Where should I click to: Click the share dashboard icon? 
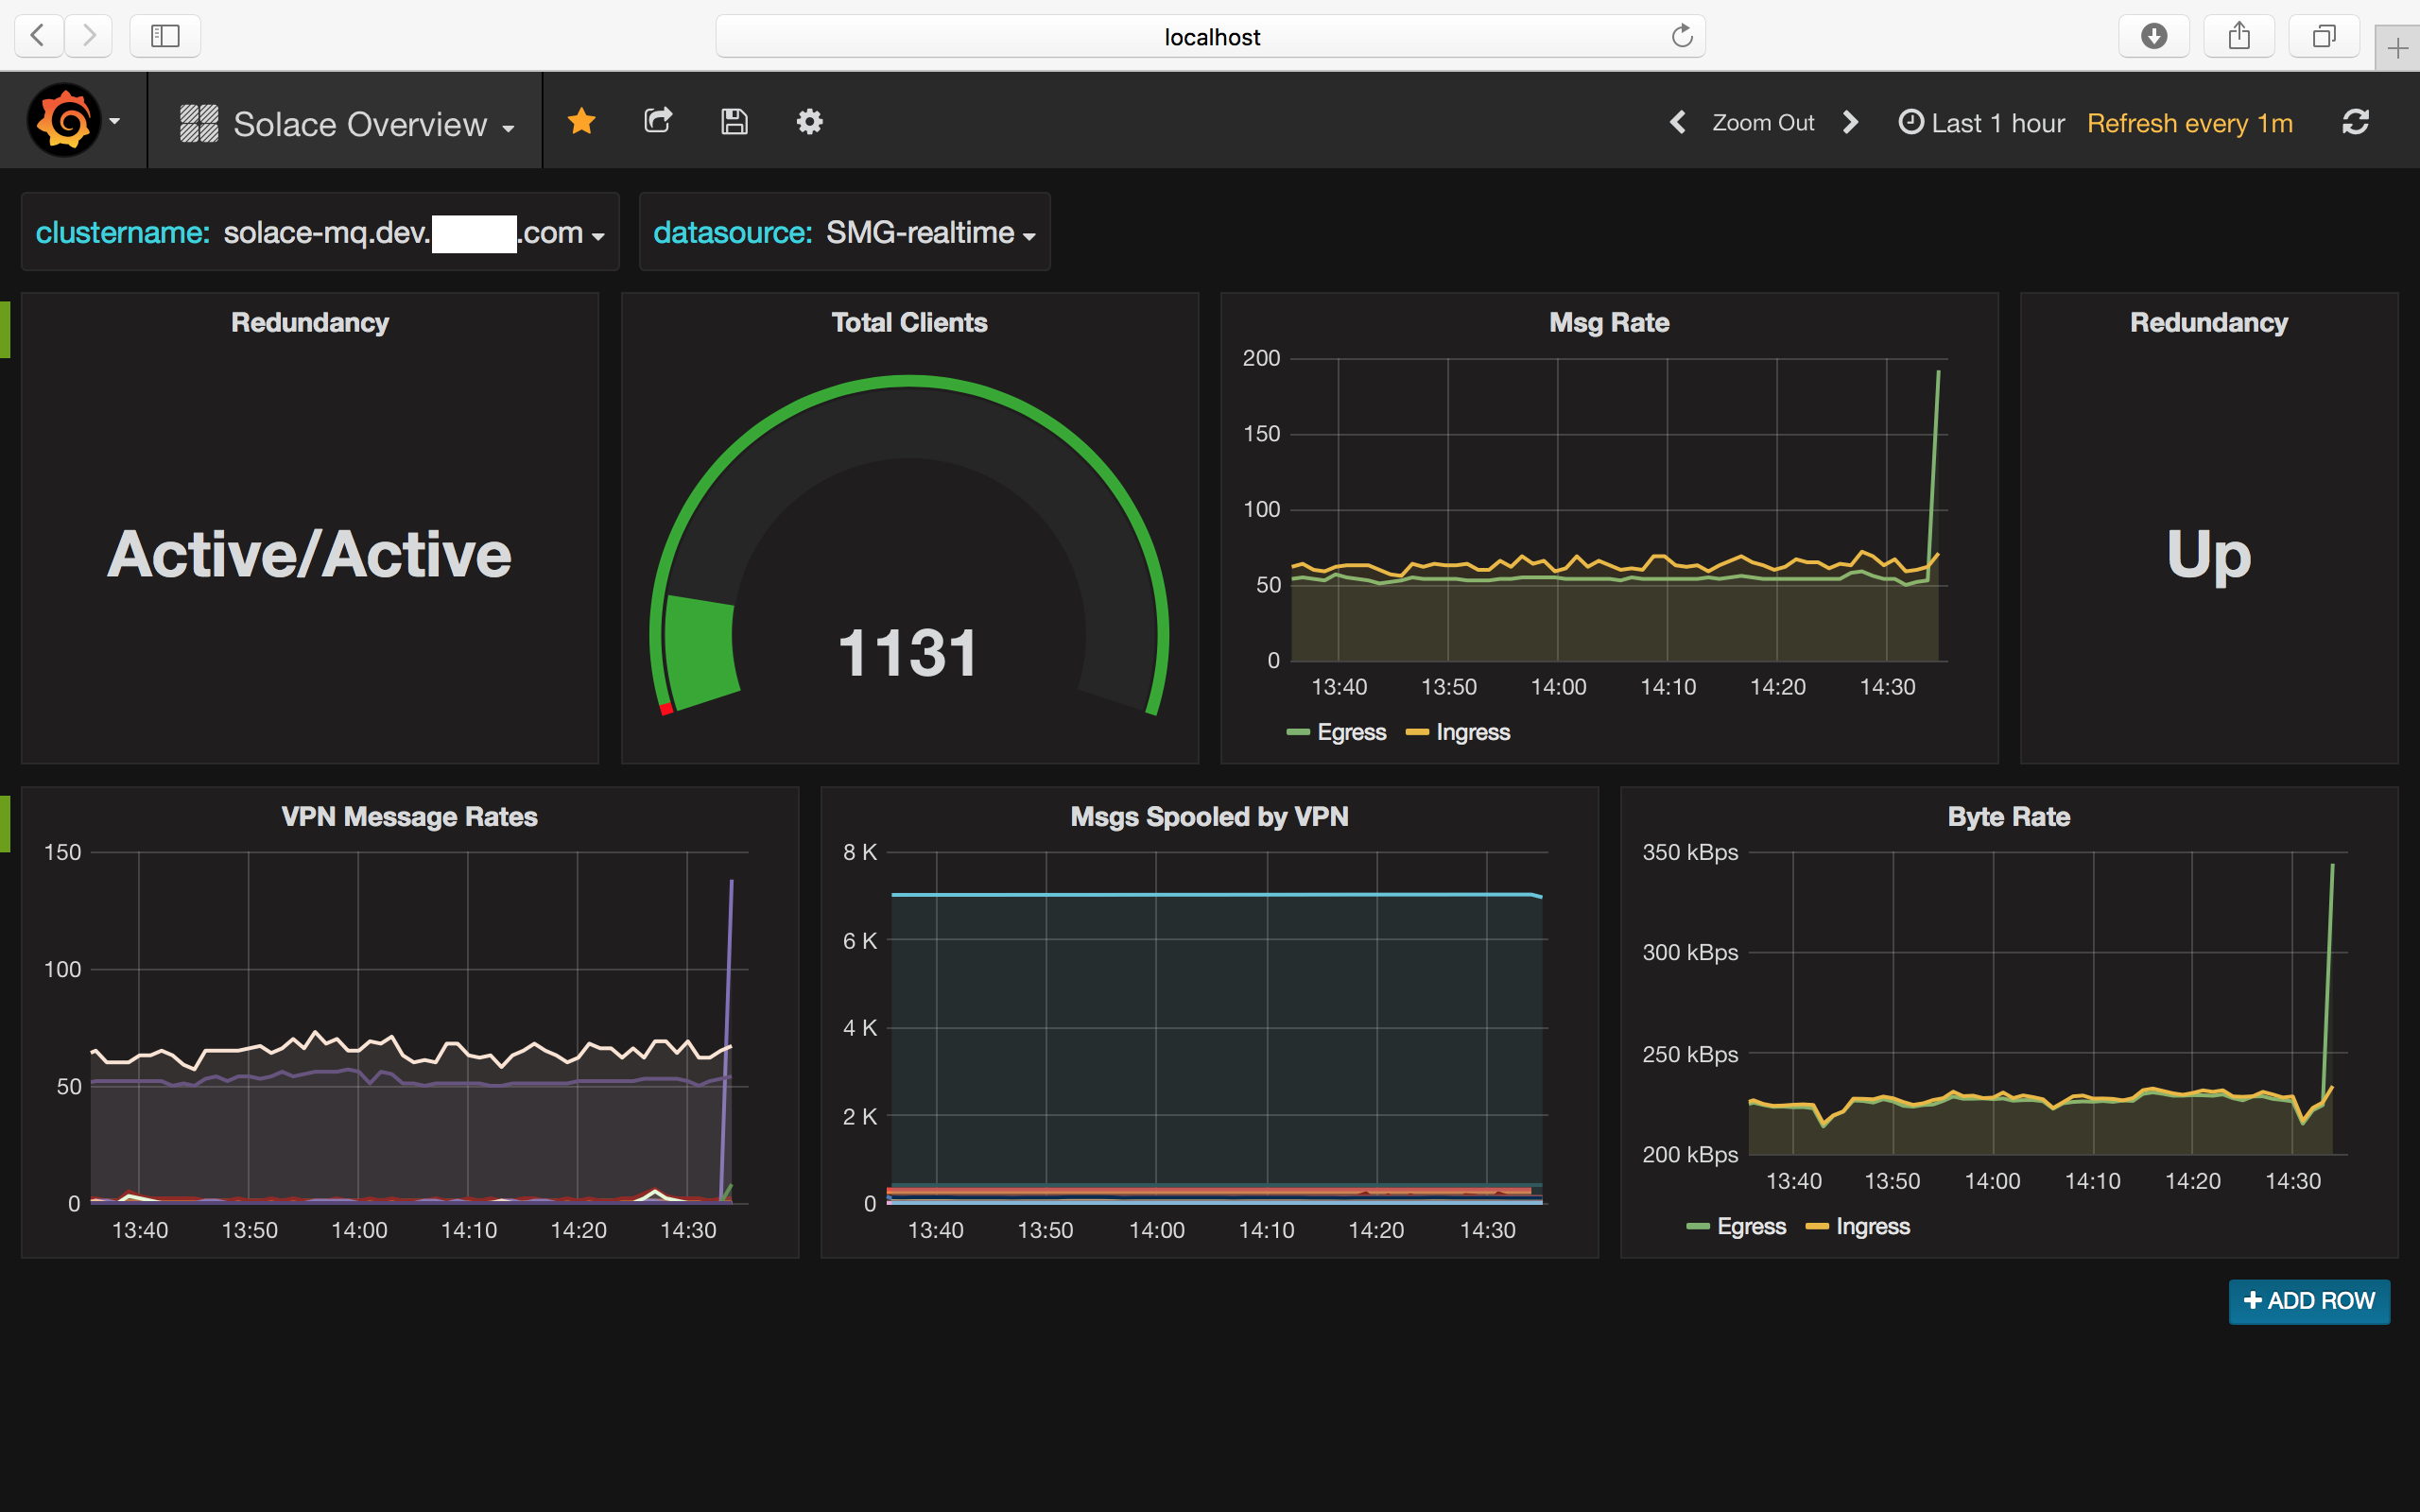(658, 122)
